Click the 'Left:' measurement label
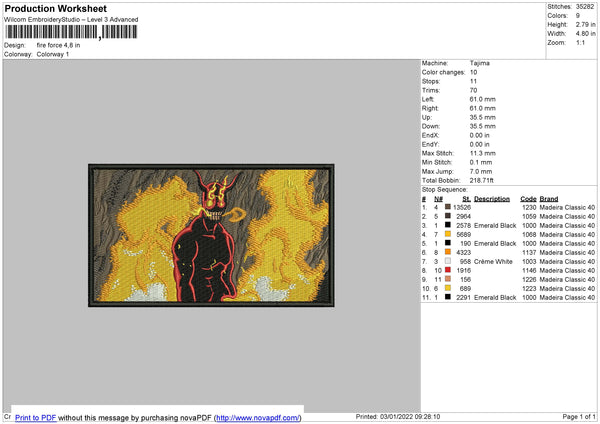Image resolution: width=600 pixels, height=424 pixels. click(428, 99)
